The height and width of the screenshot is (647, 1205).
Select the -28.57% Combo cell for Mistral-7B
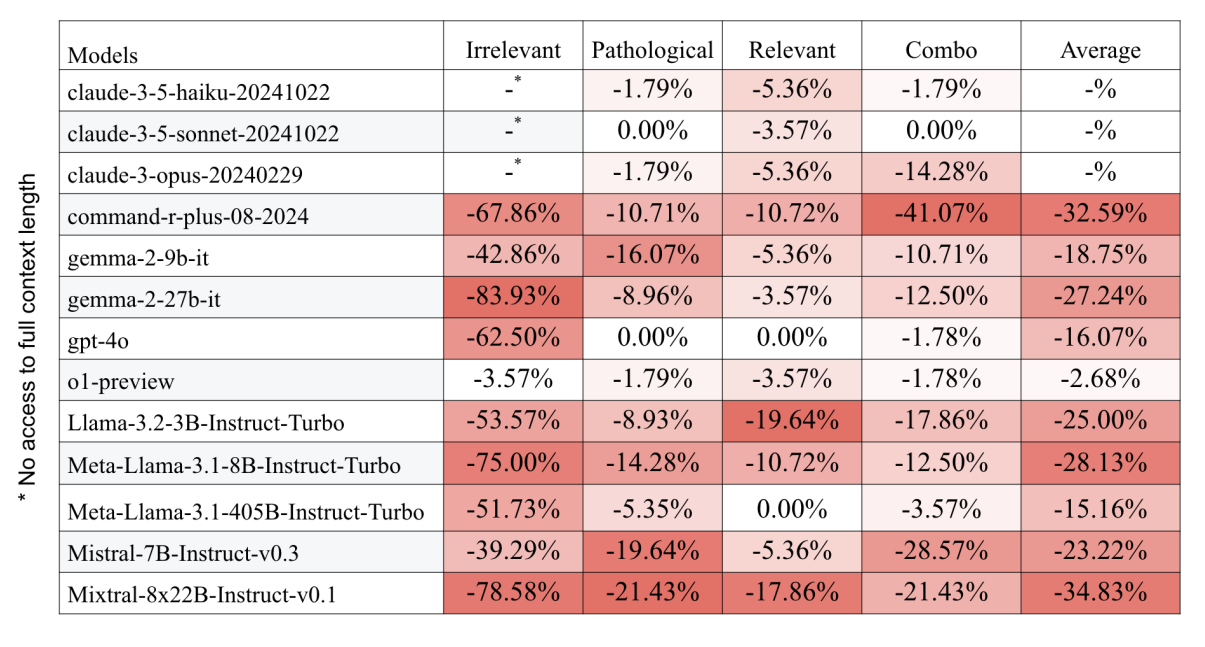[940, 551]
